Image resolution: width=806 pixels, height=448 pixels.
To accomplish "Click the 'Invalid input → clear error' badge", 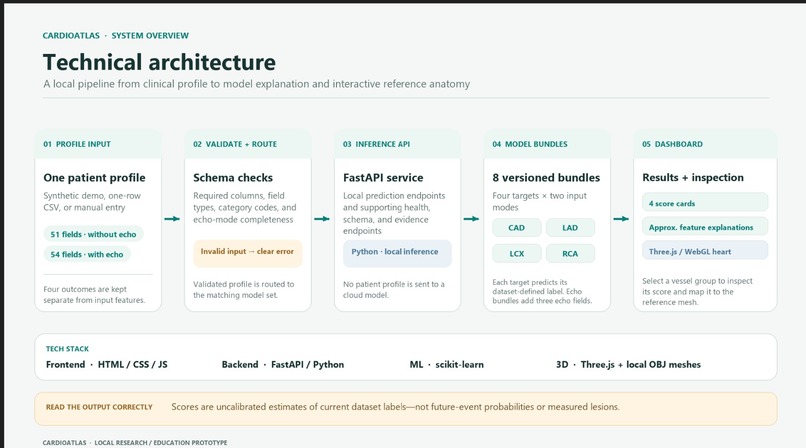I will [x=248, y=253].
